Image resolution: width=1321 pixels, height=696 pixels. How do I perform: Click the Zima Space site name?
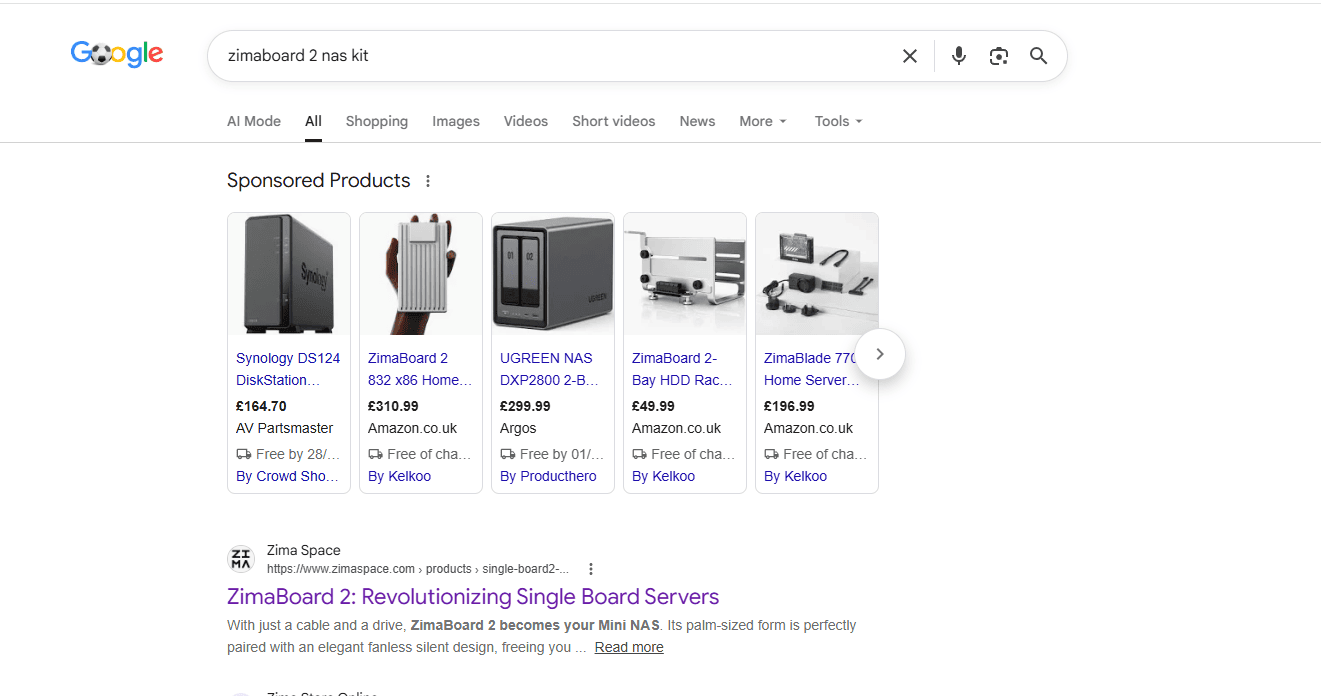coord(303,550)
